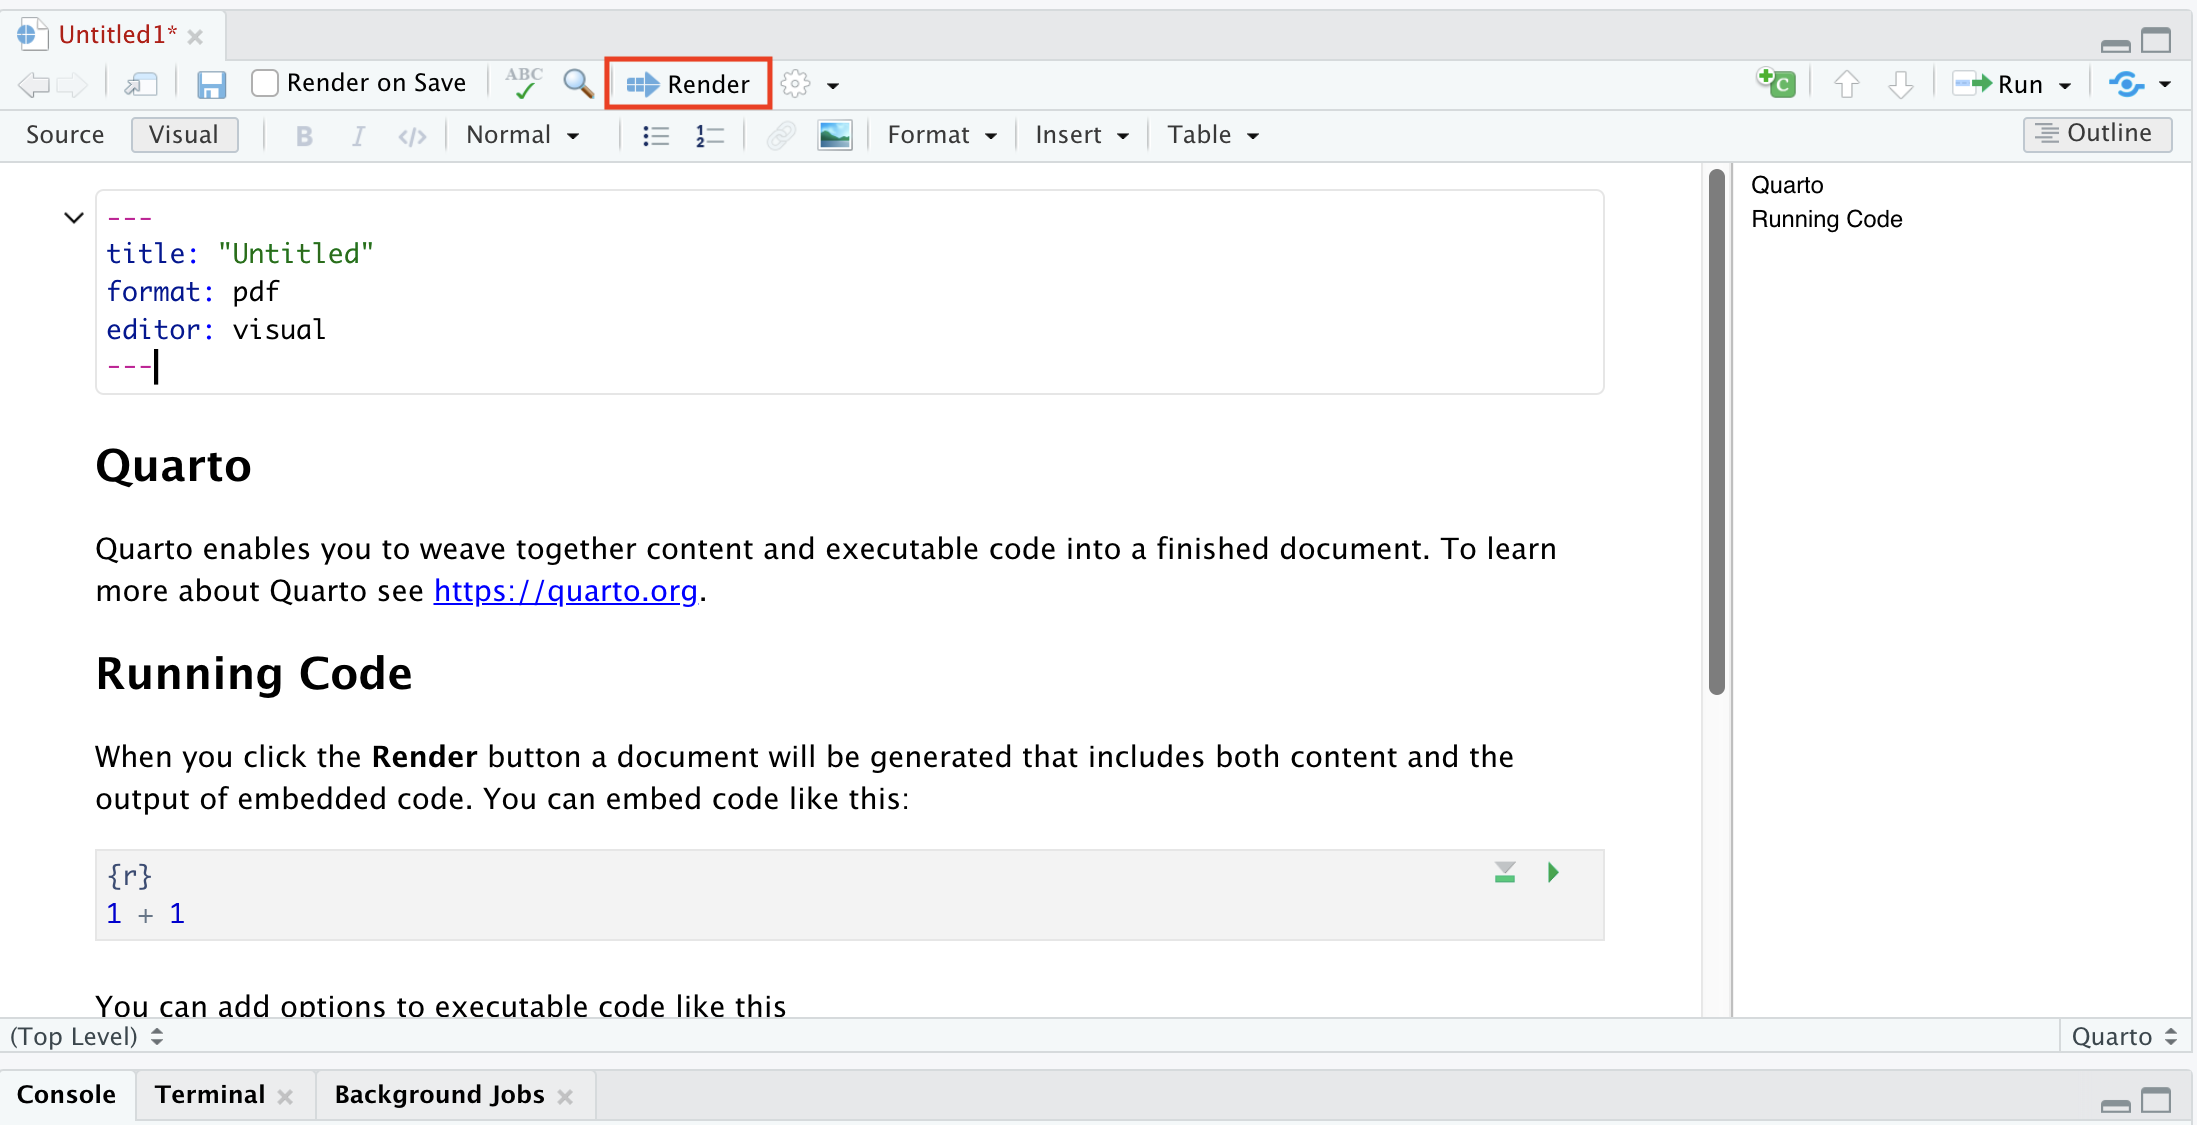Collapse the YAML header chevron

(74, 218)
